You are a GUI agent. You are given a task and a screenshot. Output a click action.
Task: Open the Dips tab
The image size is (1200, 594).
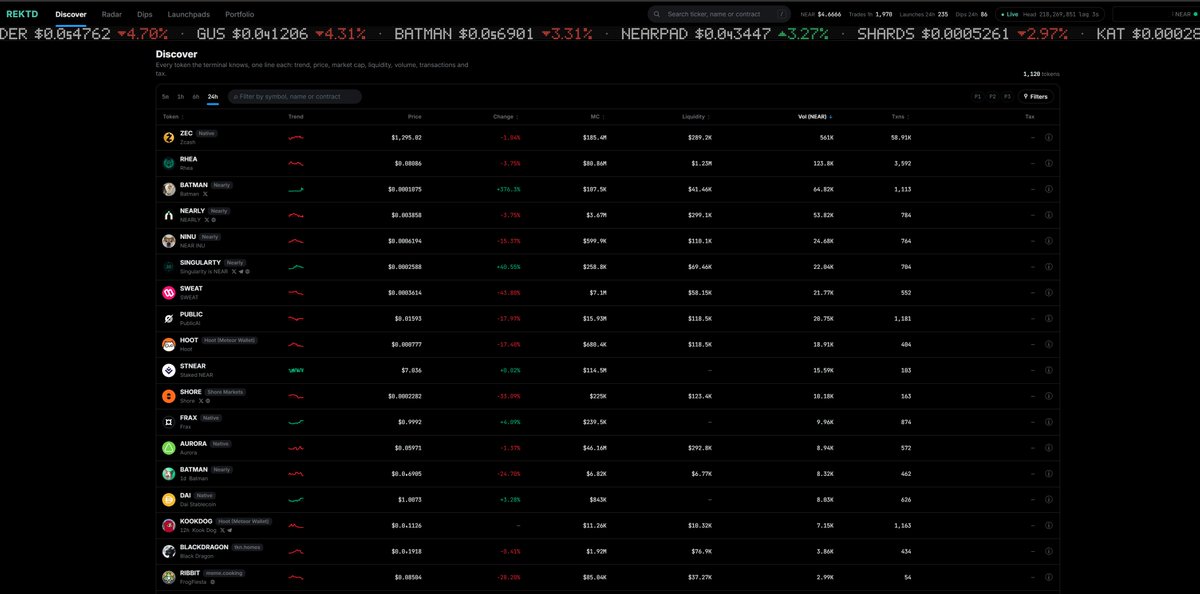click(145, 15)
